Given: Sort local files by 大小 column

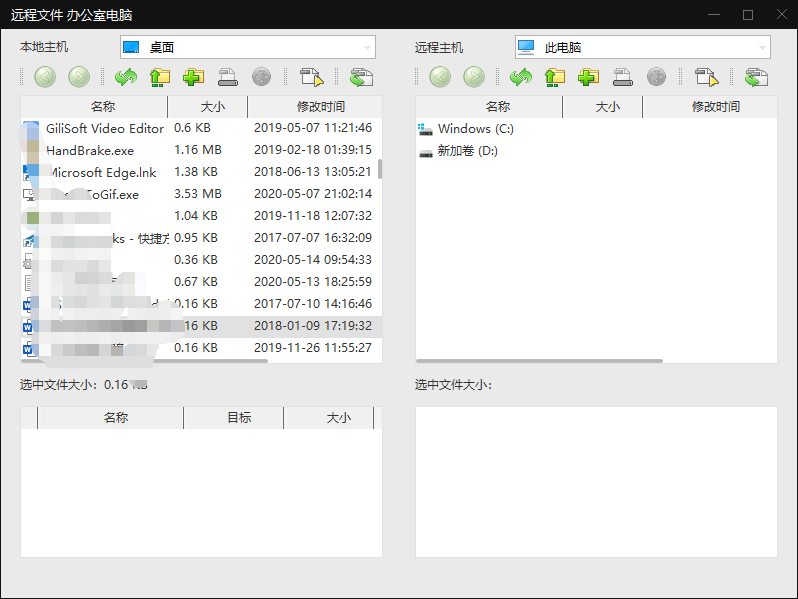Looking at the screenshot, I should (x=208, y=106).
